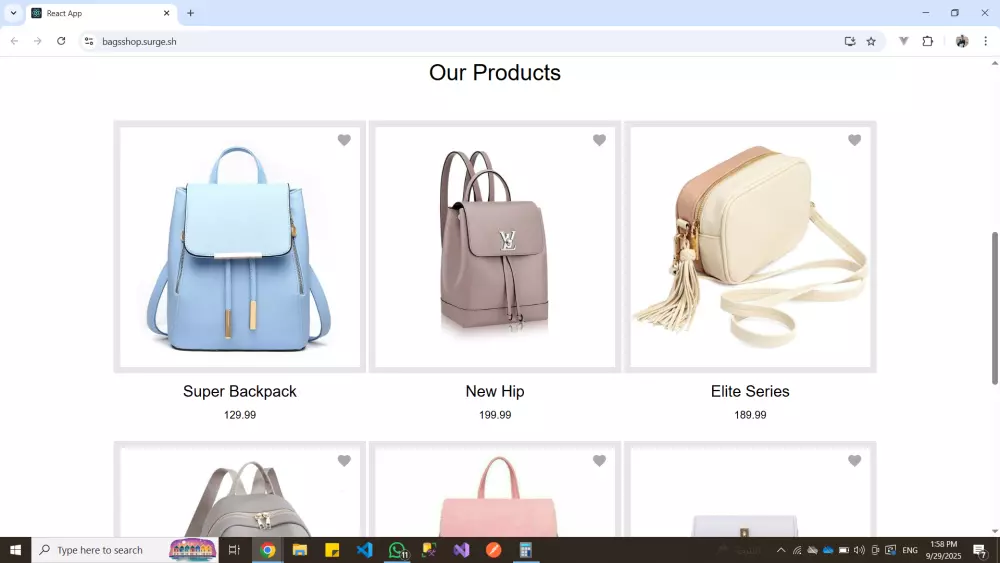Click the taskbar search box
1000x563 pixels.
125,550
